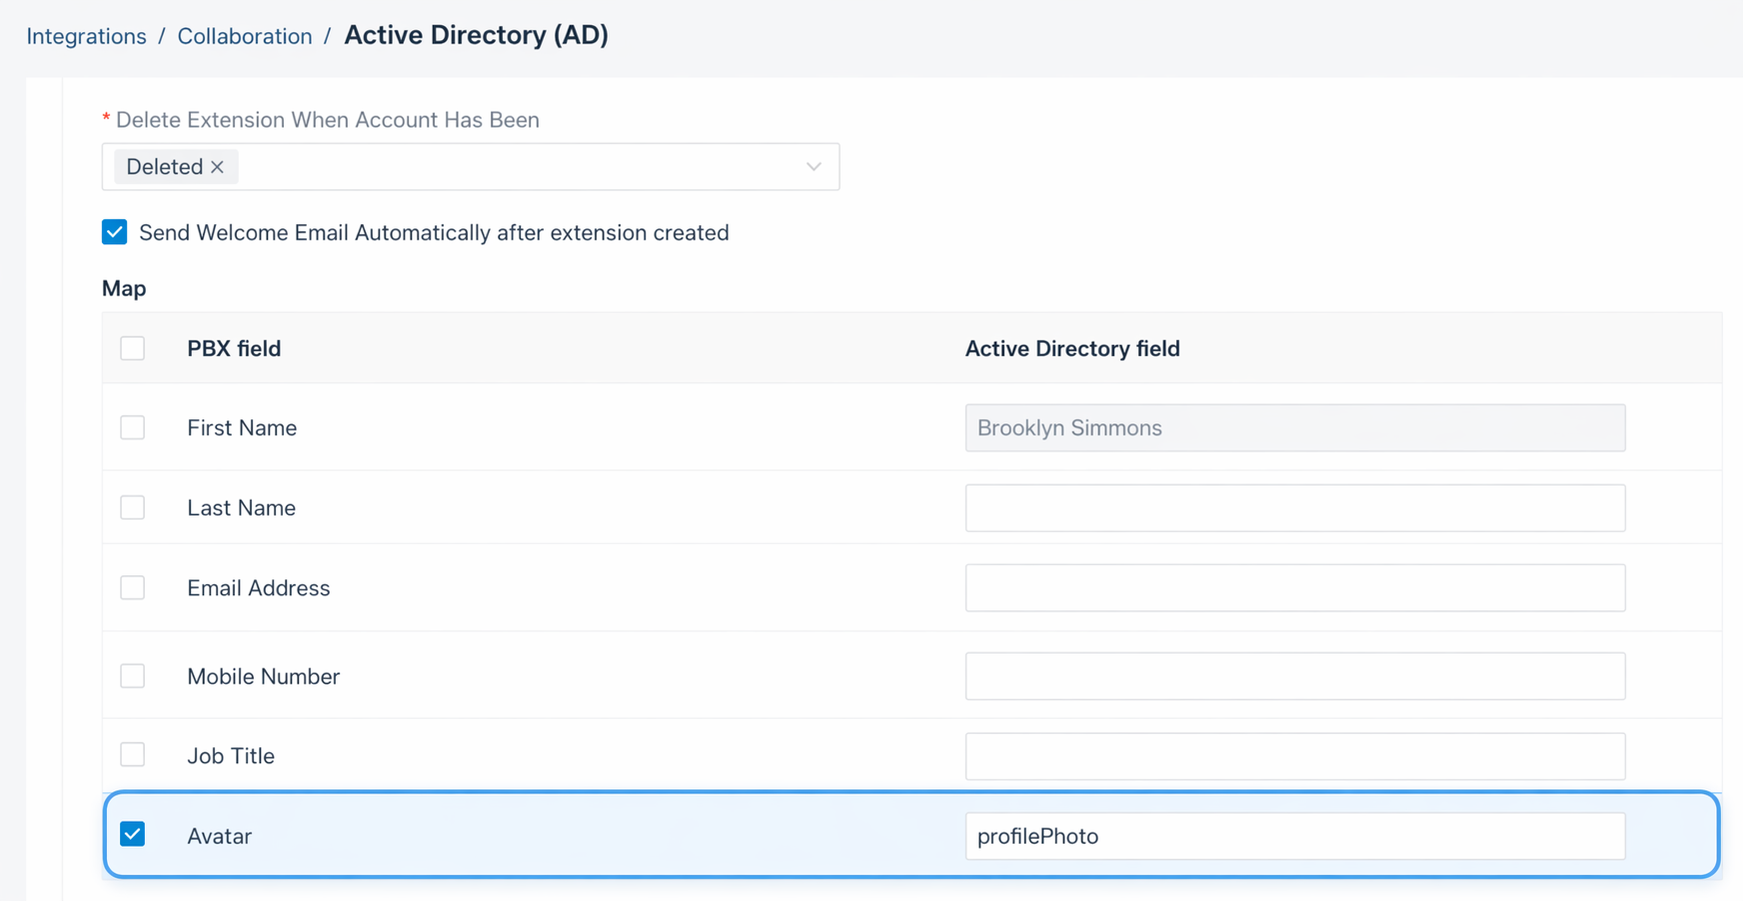Tick the select-all checkbox beside PBX field
Image resolution: width=1743 pixels, height=901 pixels.
132,348
